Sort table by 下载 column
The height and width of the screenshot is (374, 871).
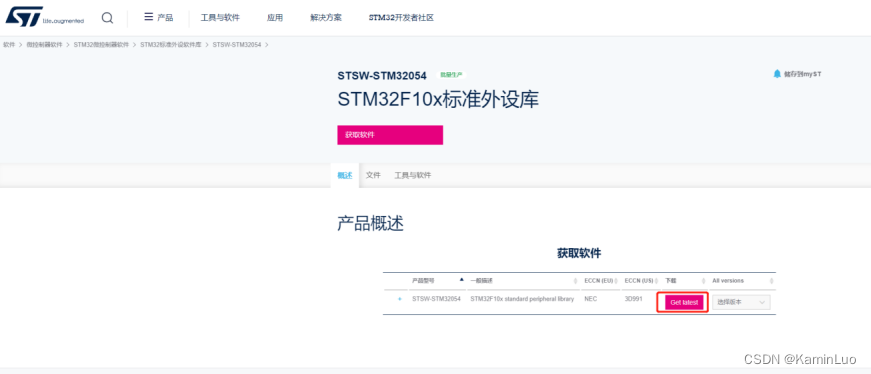pyautogui.click(x=685, y=281)
